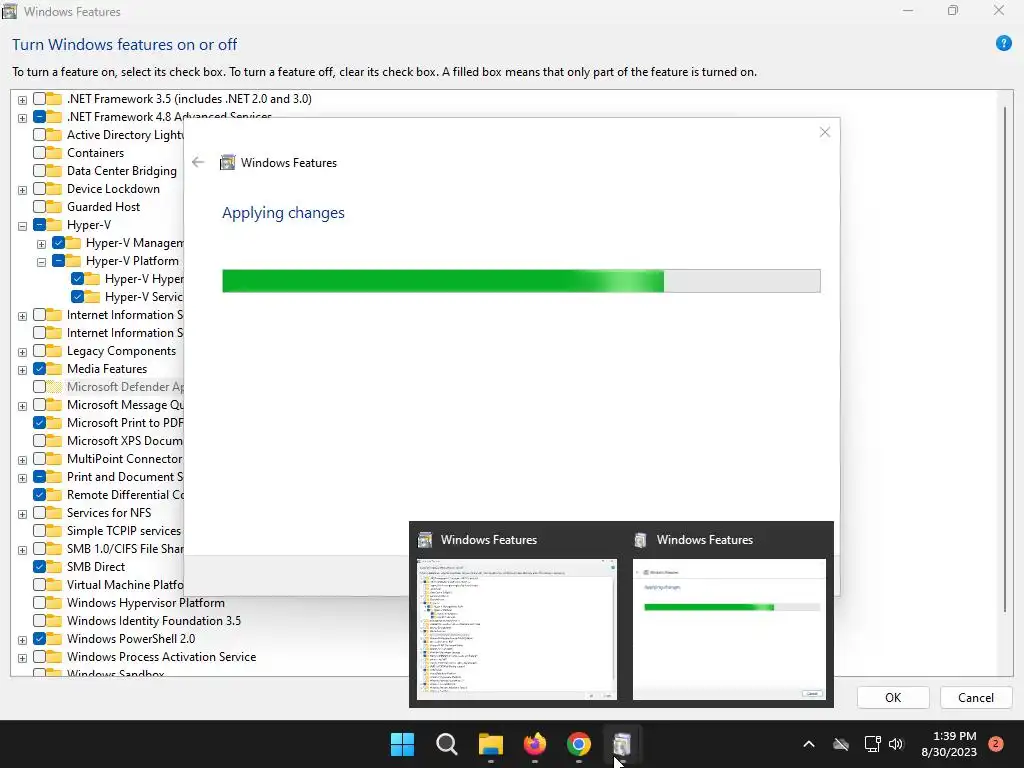Screen dimensions: 1024x768
Task: Expand the .NET Framework 3.5 node
Action: pos(22,100)
